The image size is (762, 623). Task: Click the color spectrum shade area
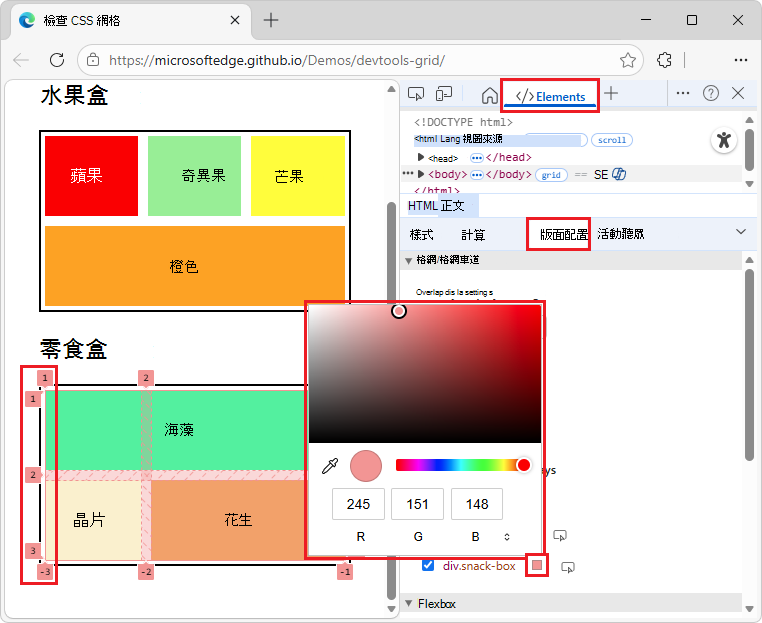click(425, 373)
